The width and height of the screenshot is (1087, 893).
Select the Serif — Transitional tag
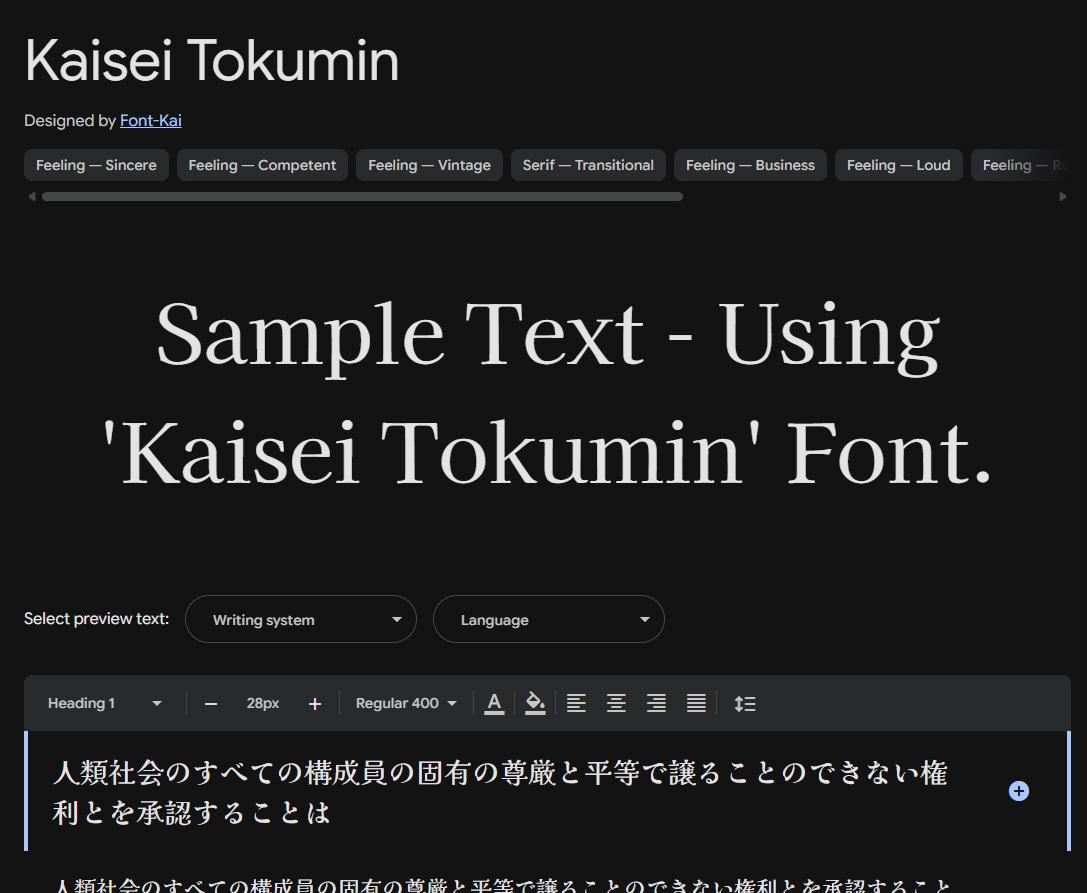click(x=588, y=165)
